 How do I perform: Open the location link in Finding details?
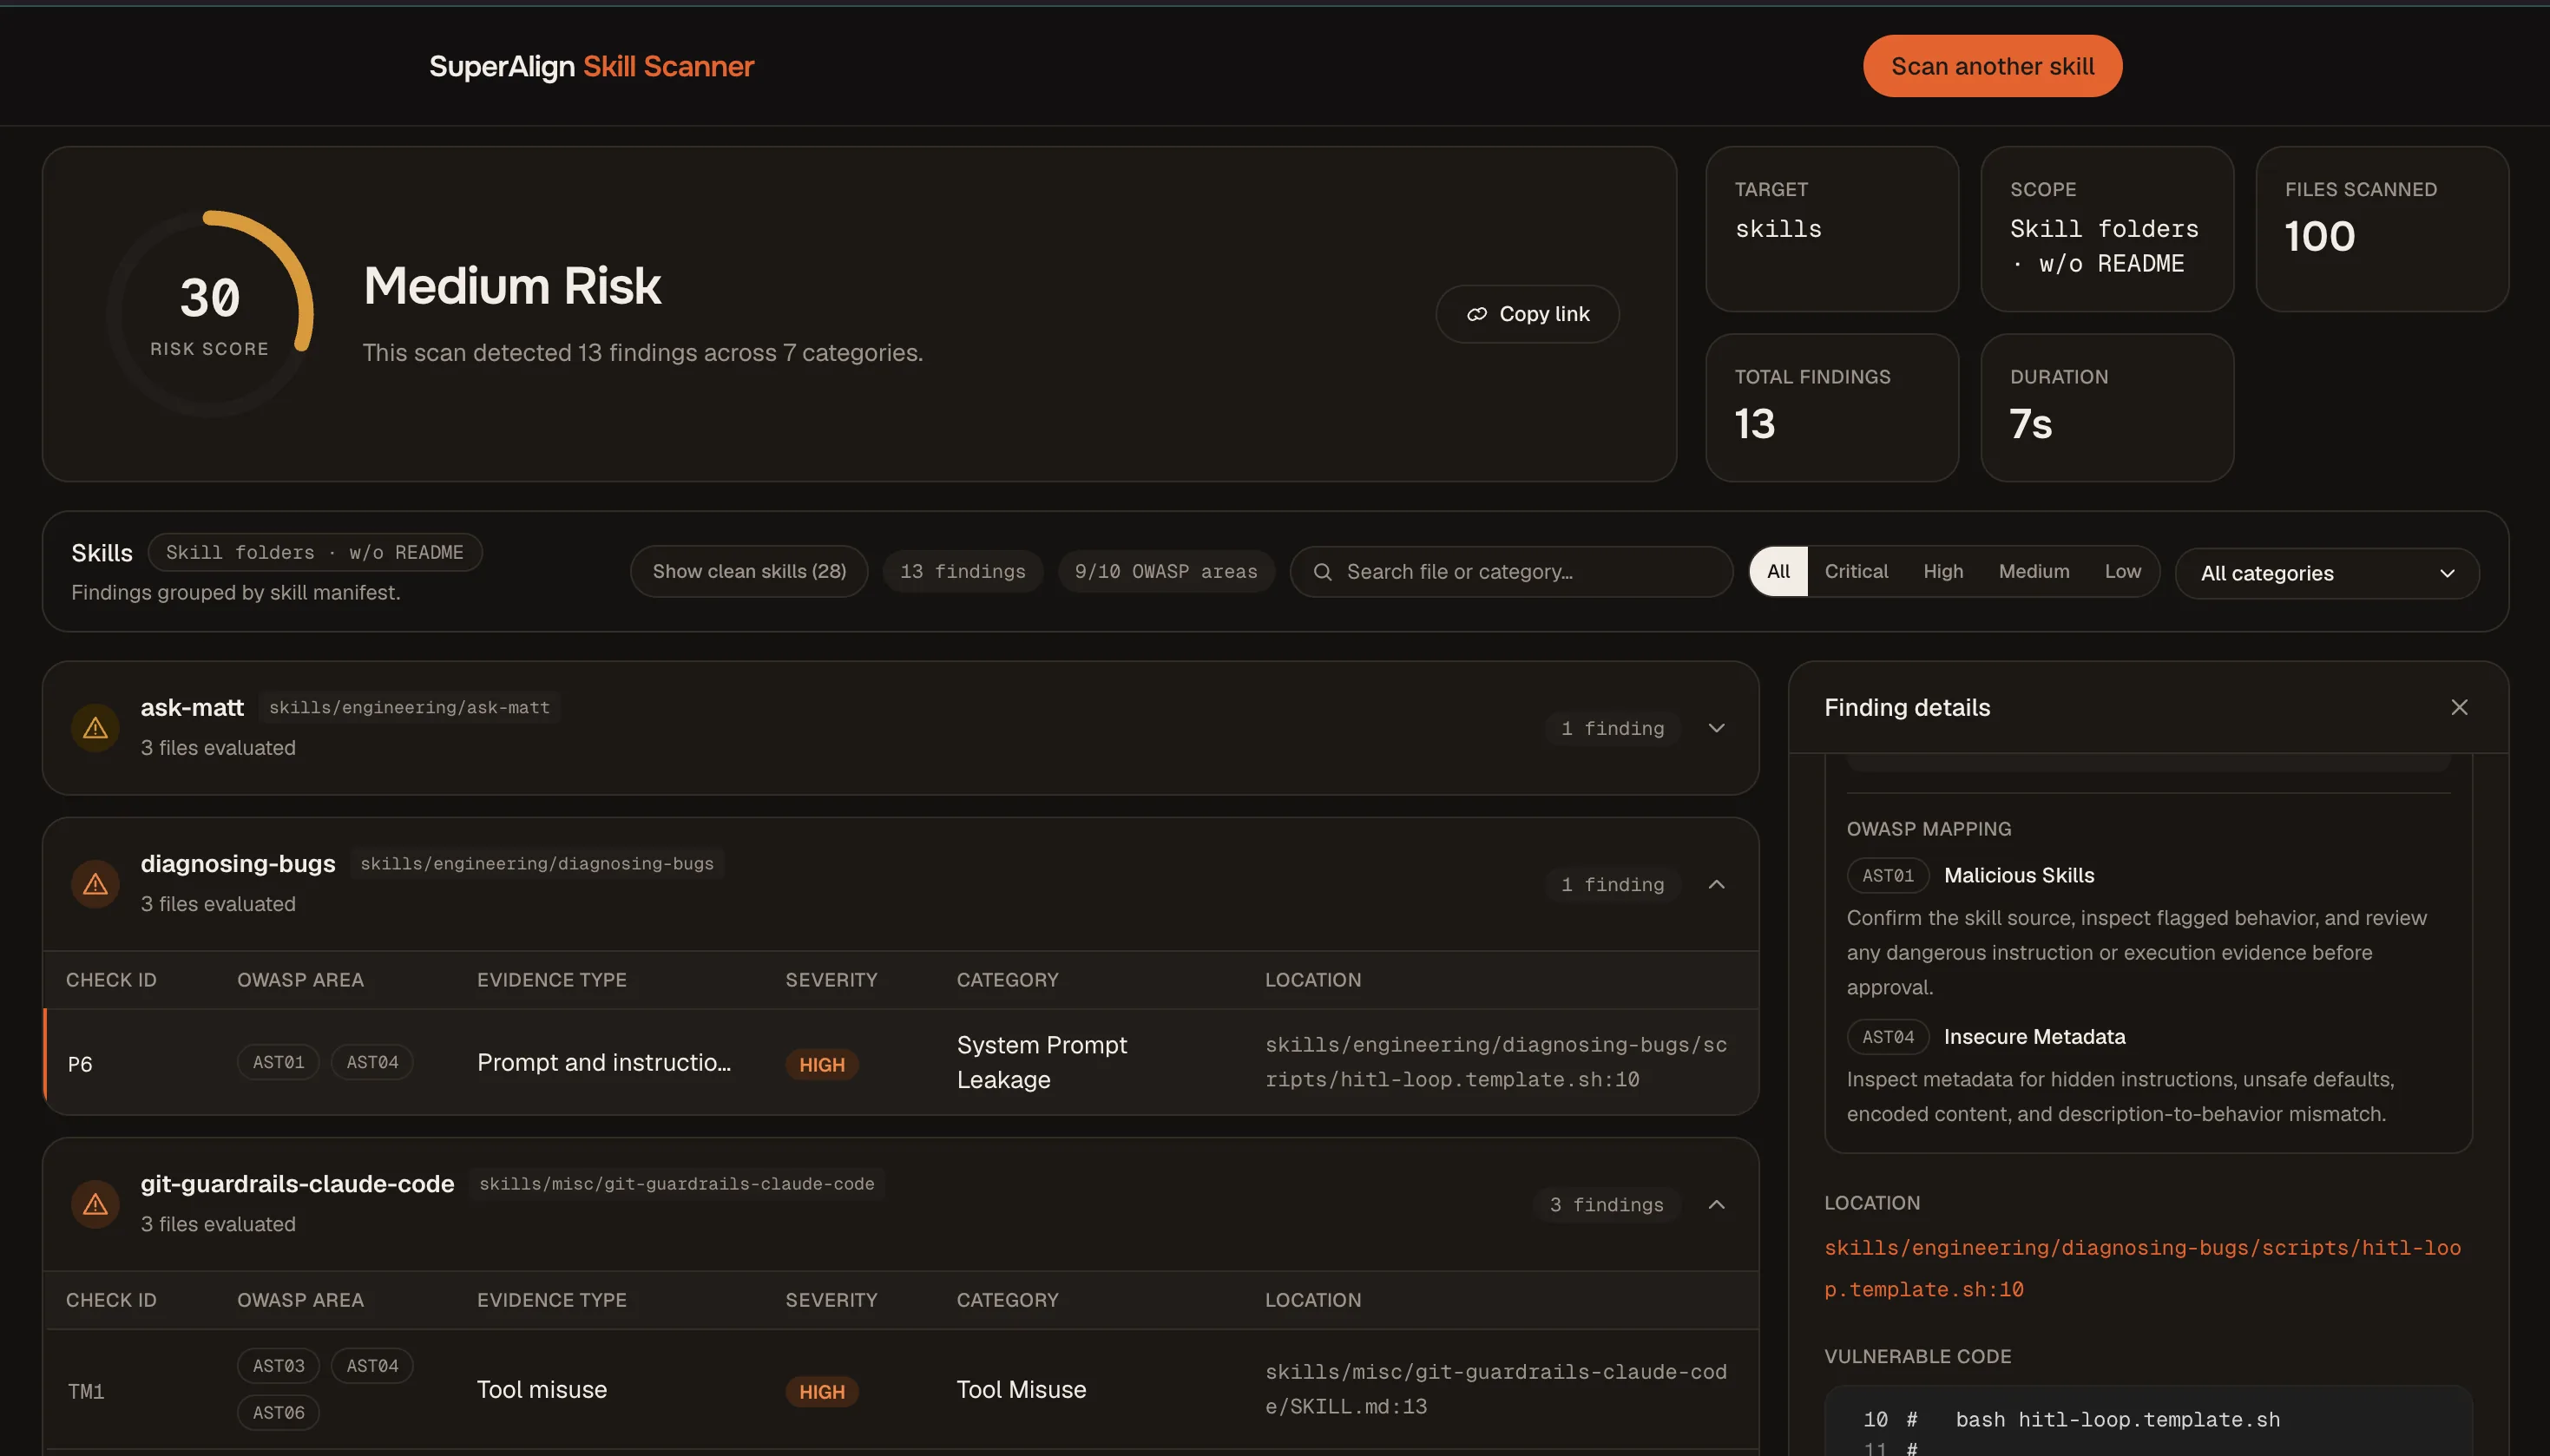pyautogui.click(x=2142, y=1268)
